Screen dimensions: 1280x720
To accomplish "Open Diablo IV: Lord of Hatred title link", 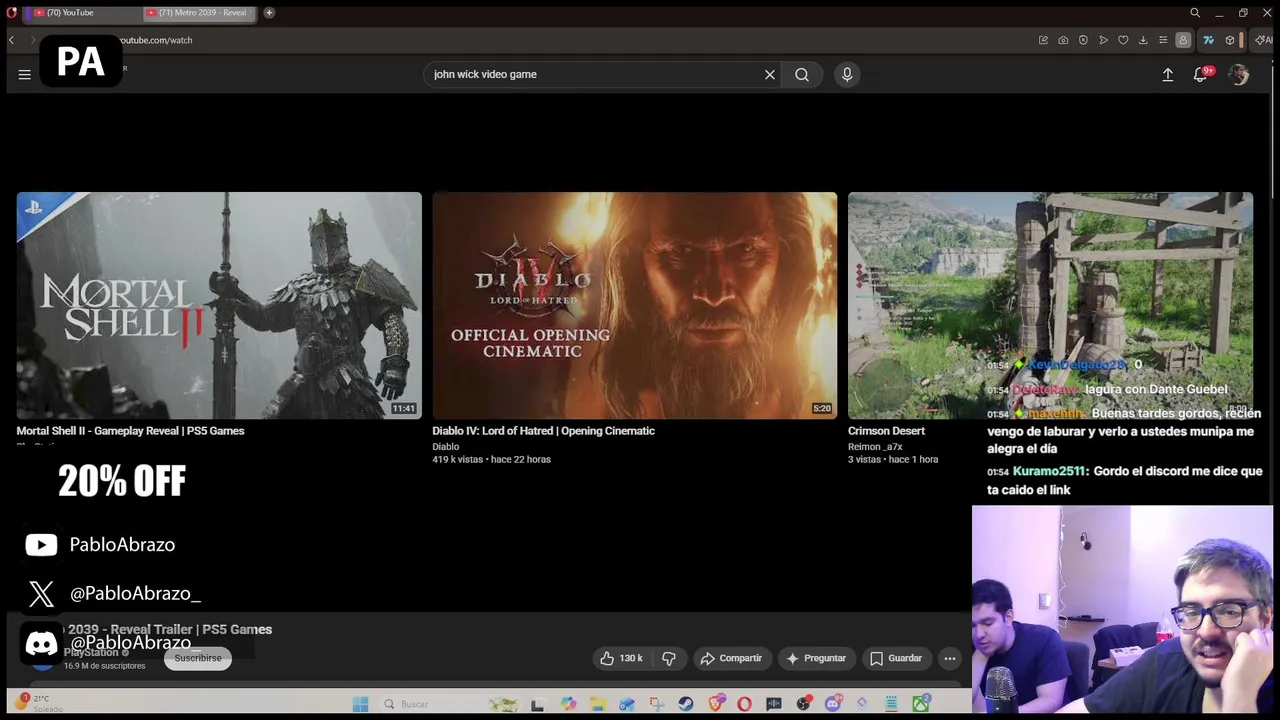I will [x=543, y=431].
